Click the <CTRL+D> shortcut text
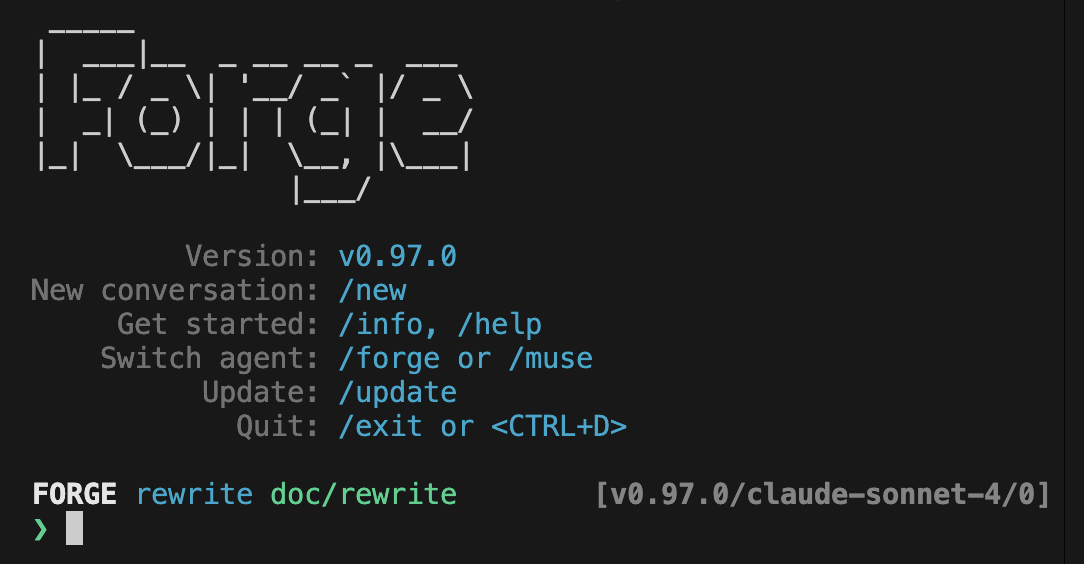The image size is (1084, 564). point(559,426)
